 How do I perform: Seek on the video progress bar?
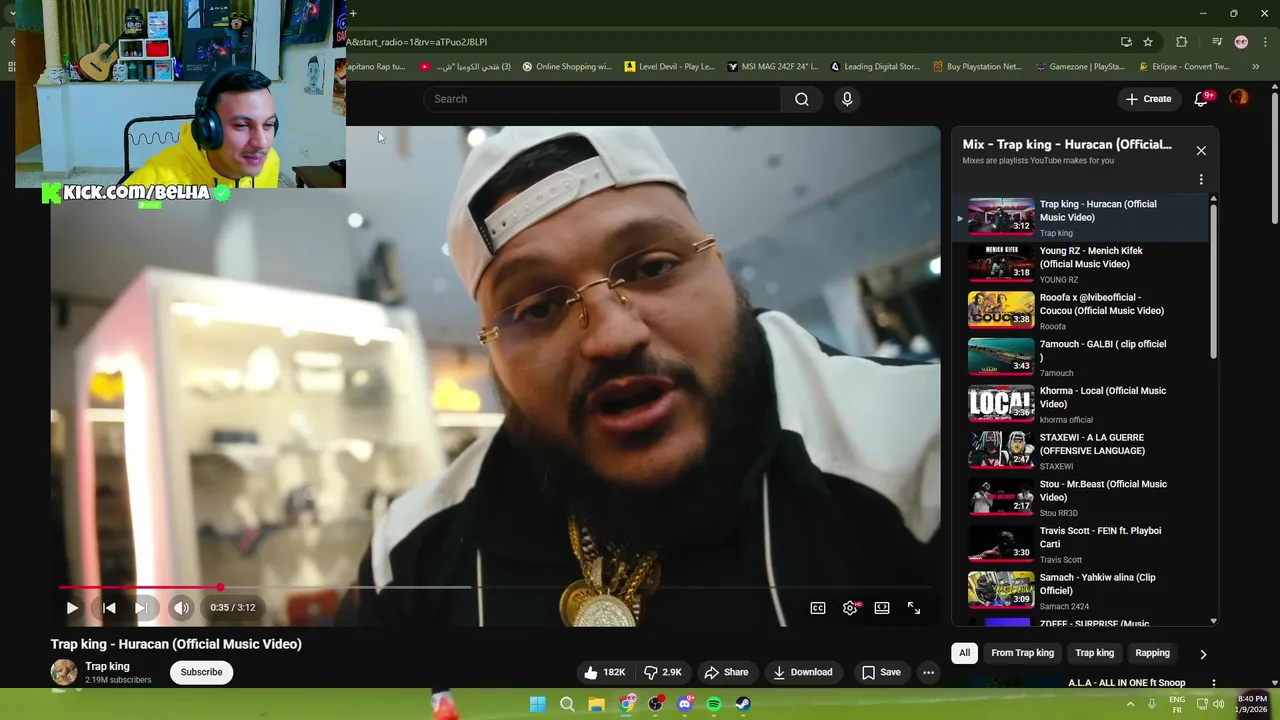click(x=497, y=588)
